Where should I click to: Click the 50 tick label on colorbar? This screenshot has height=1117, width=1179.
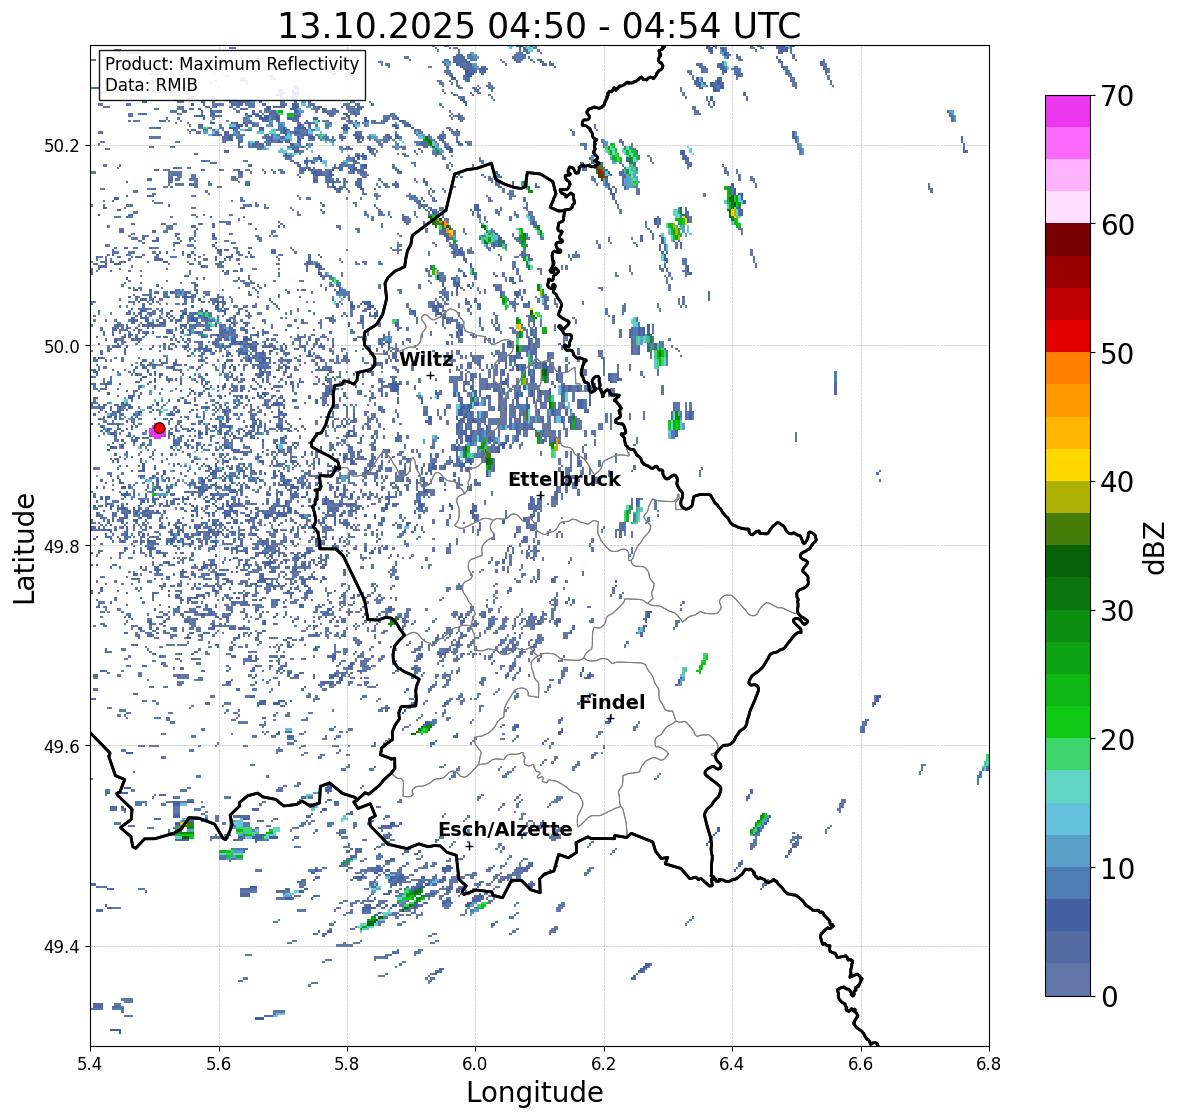click(1117, 353)
